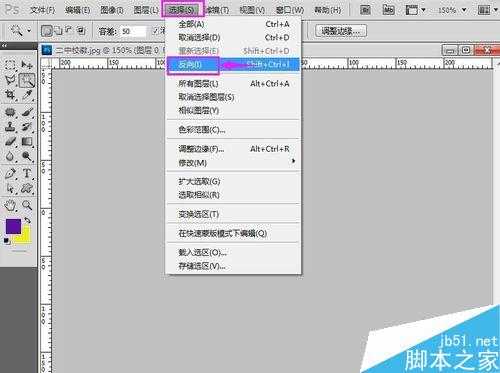Screen dimensions: 500x373
Task: Select the Clone Stamp tool
Action: [10, 127]
